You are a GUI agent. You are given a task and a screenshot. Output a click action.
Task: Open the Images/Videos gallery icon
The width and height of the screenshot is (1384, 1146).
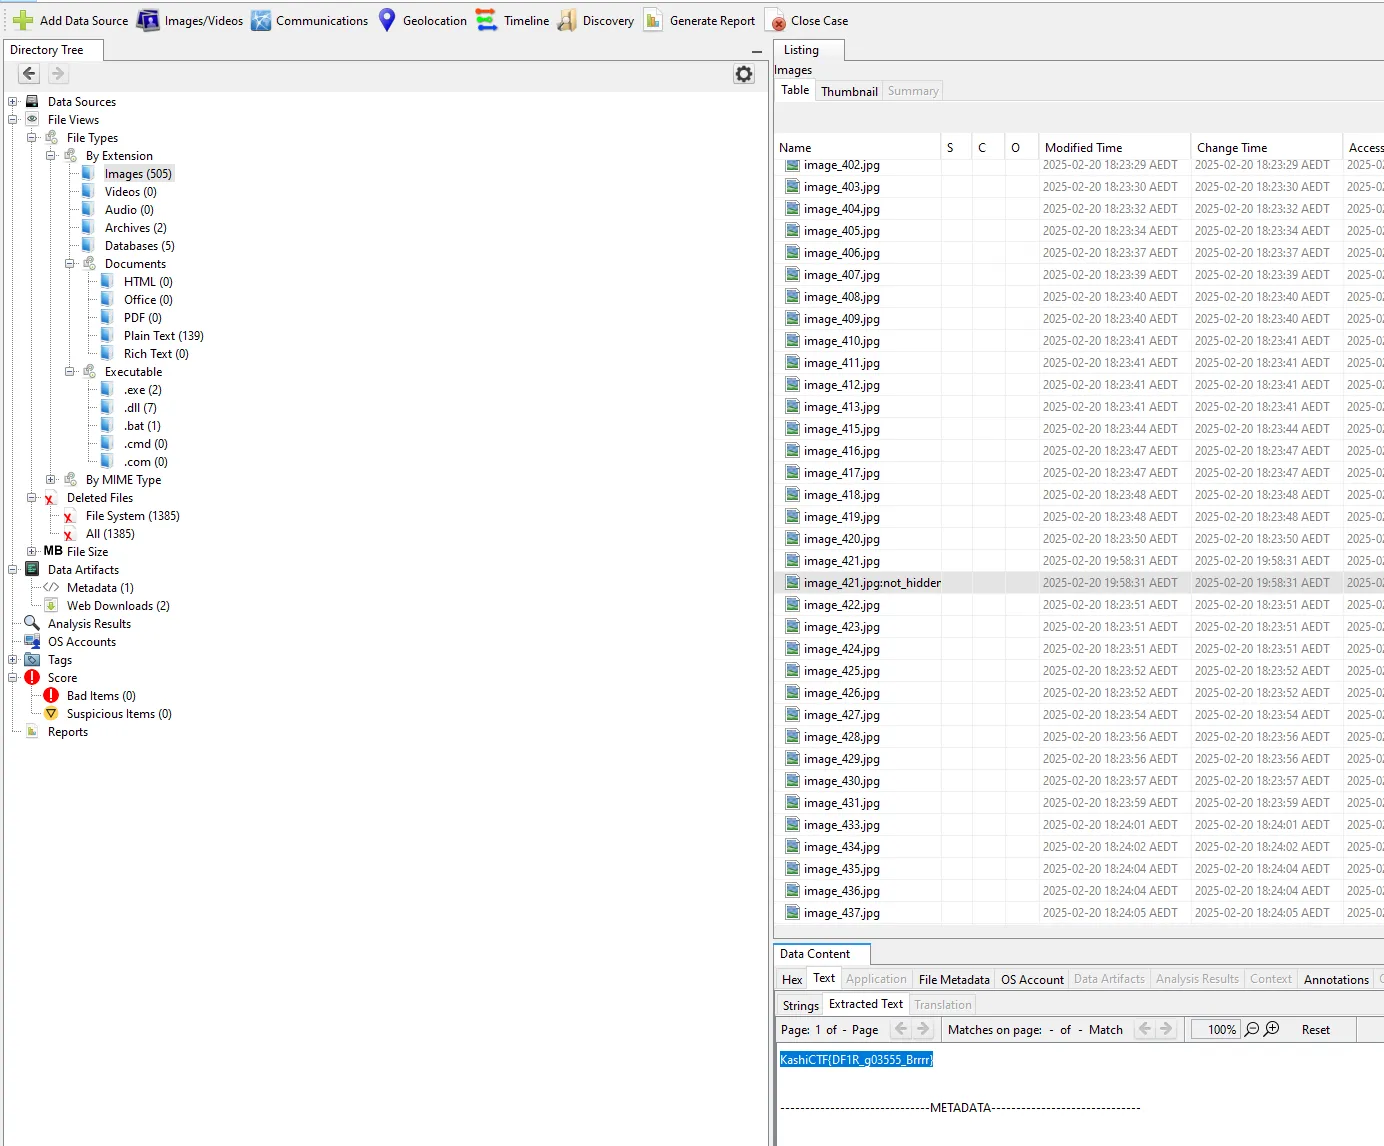click(x=148, y=20)
